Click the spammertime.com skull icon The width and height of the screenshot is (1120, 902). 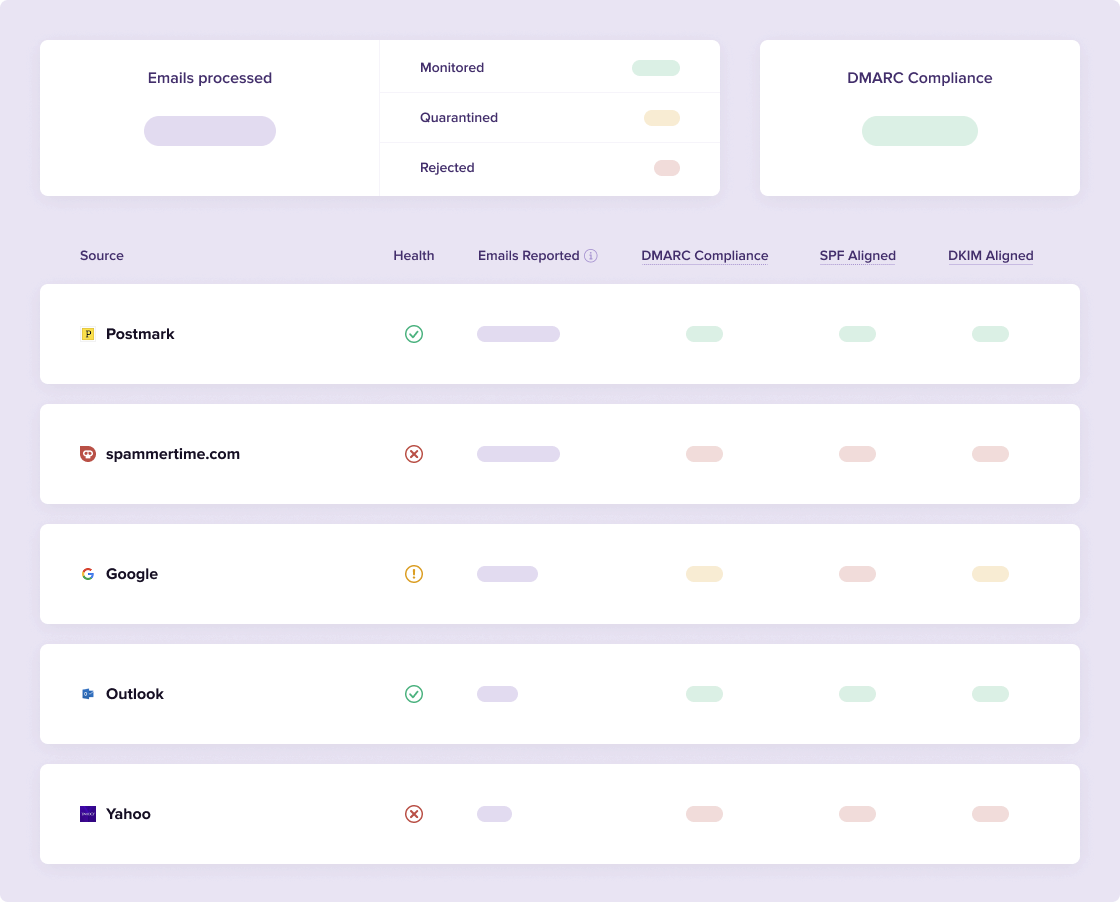pos(88,454)
